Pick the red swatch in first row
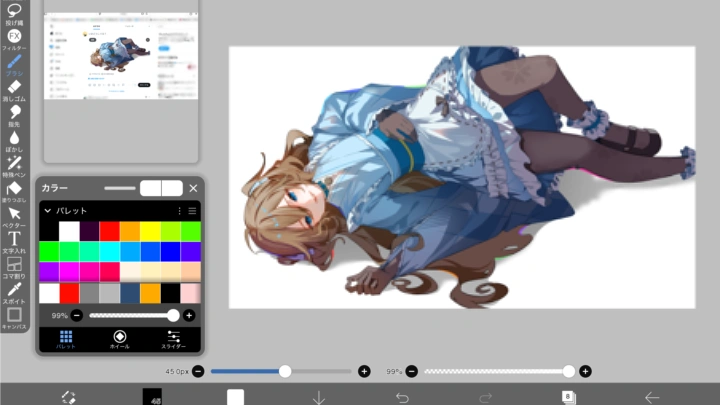The height and width of the screenshot is (405, 720). (110, 231)
